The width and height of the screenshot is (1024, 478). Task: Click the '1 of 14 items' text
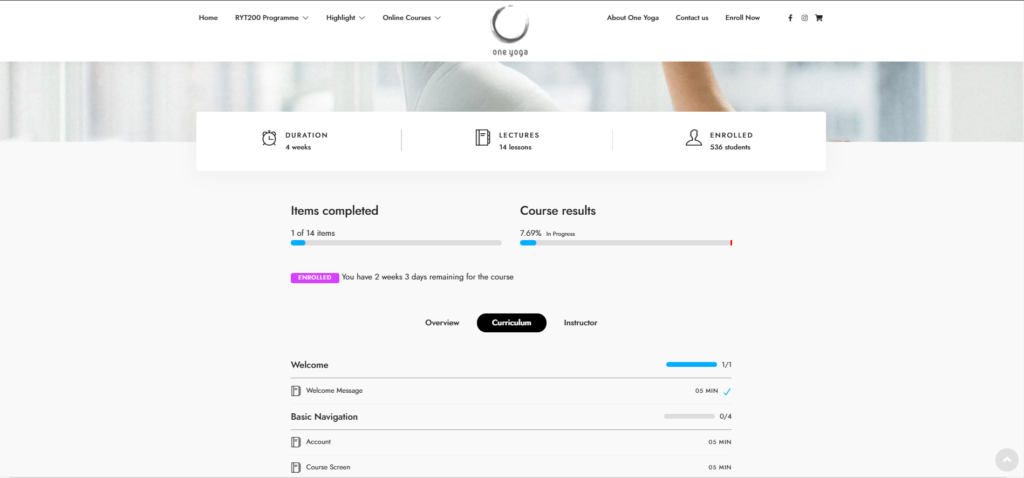[313, 233]
